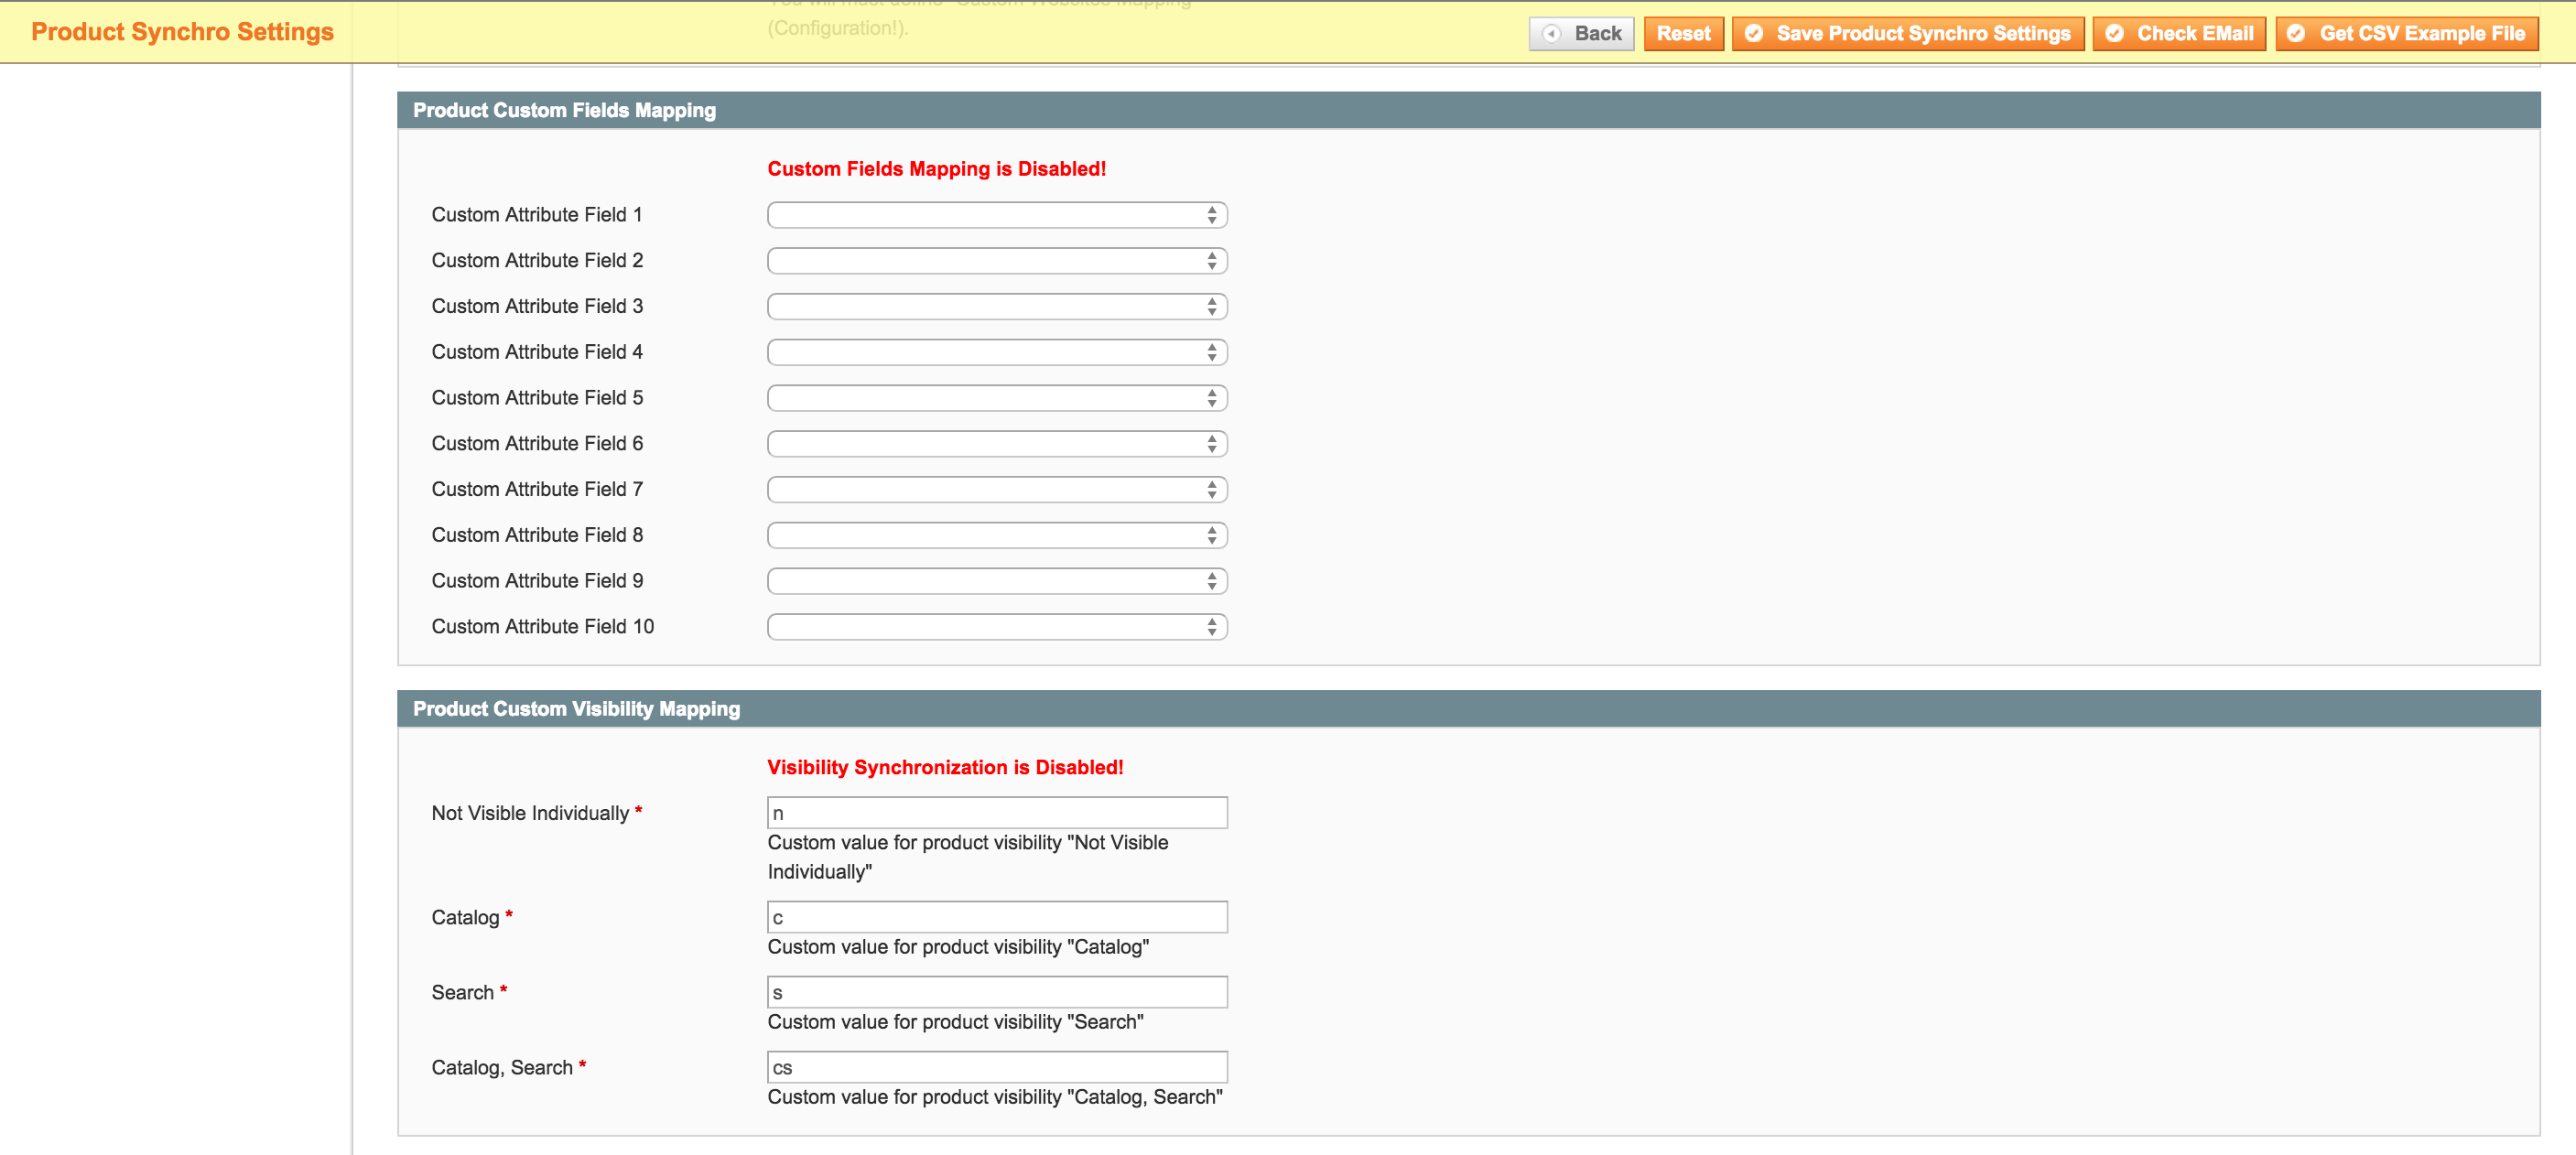
Task: Click the Back button
Action: point(1581,34)
